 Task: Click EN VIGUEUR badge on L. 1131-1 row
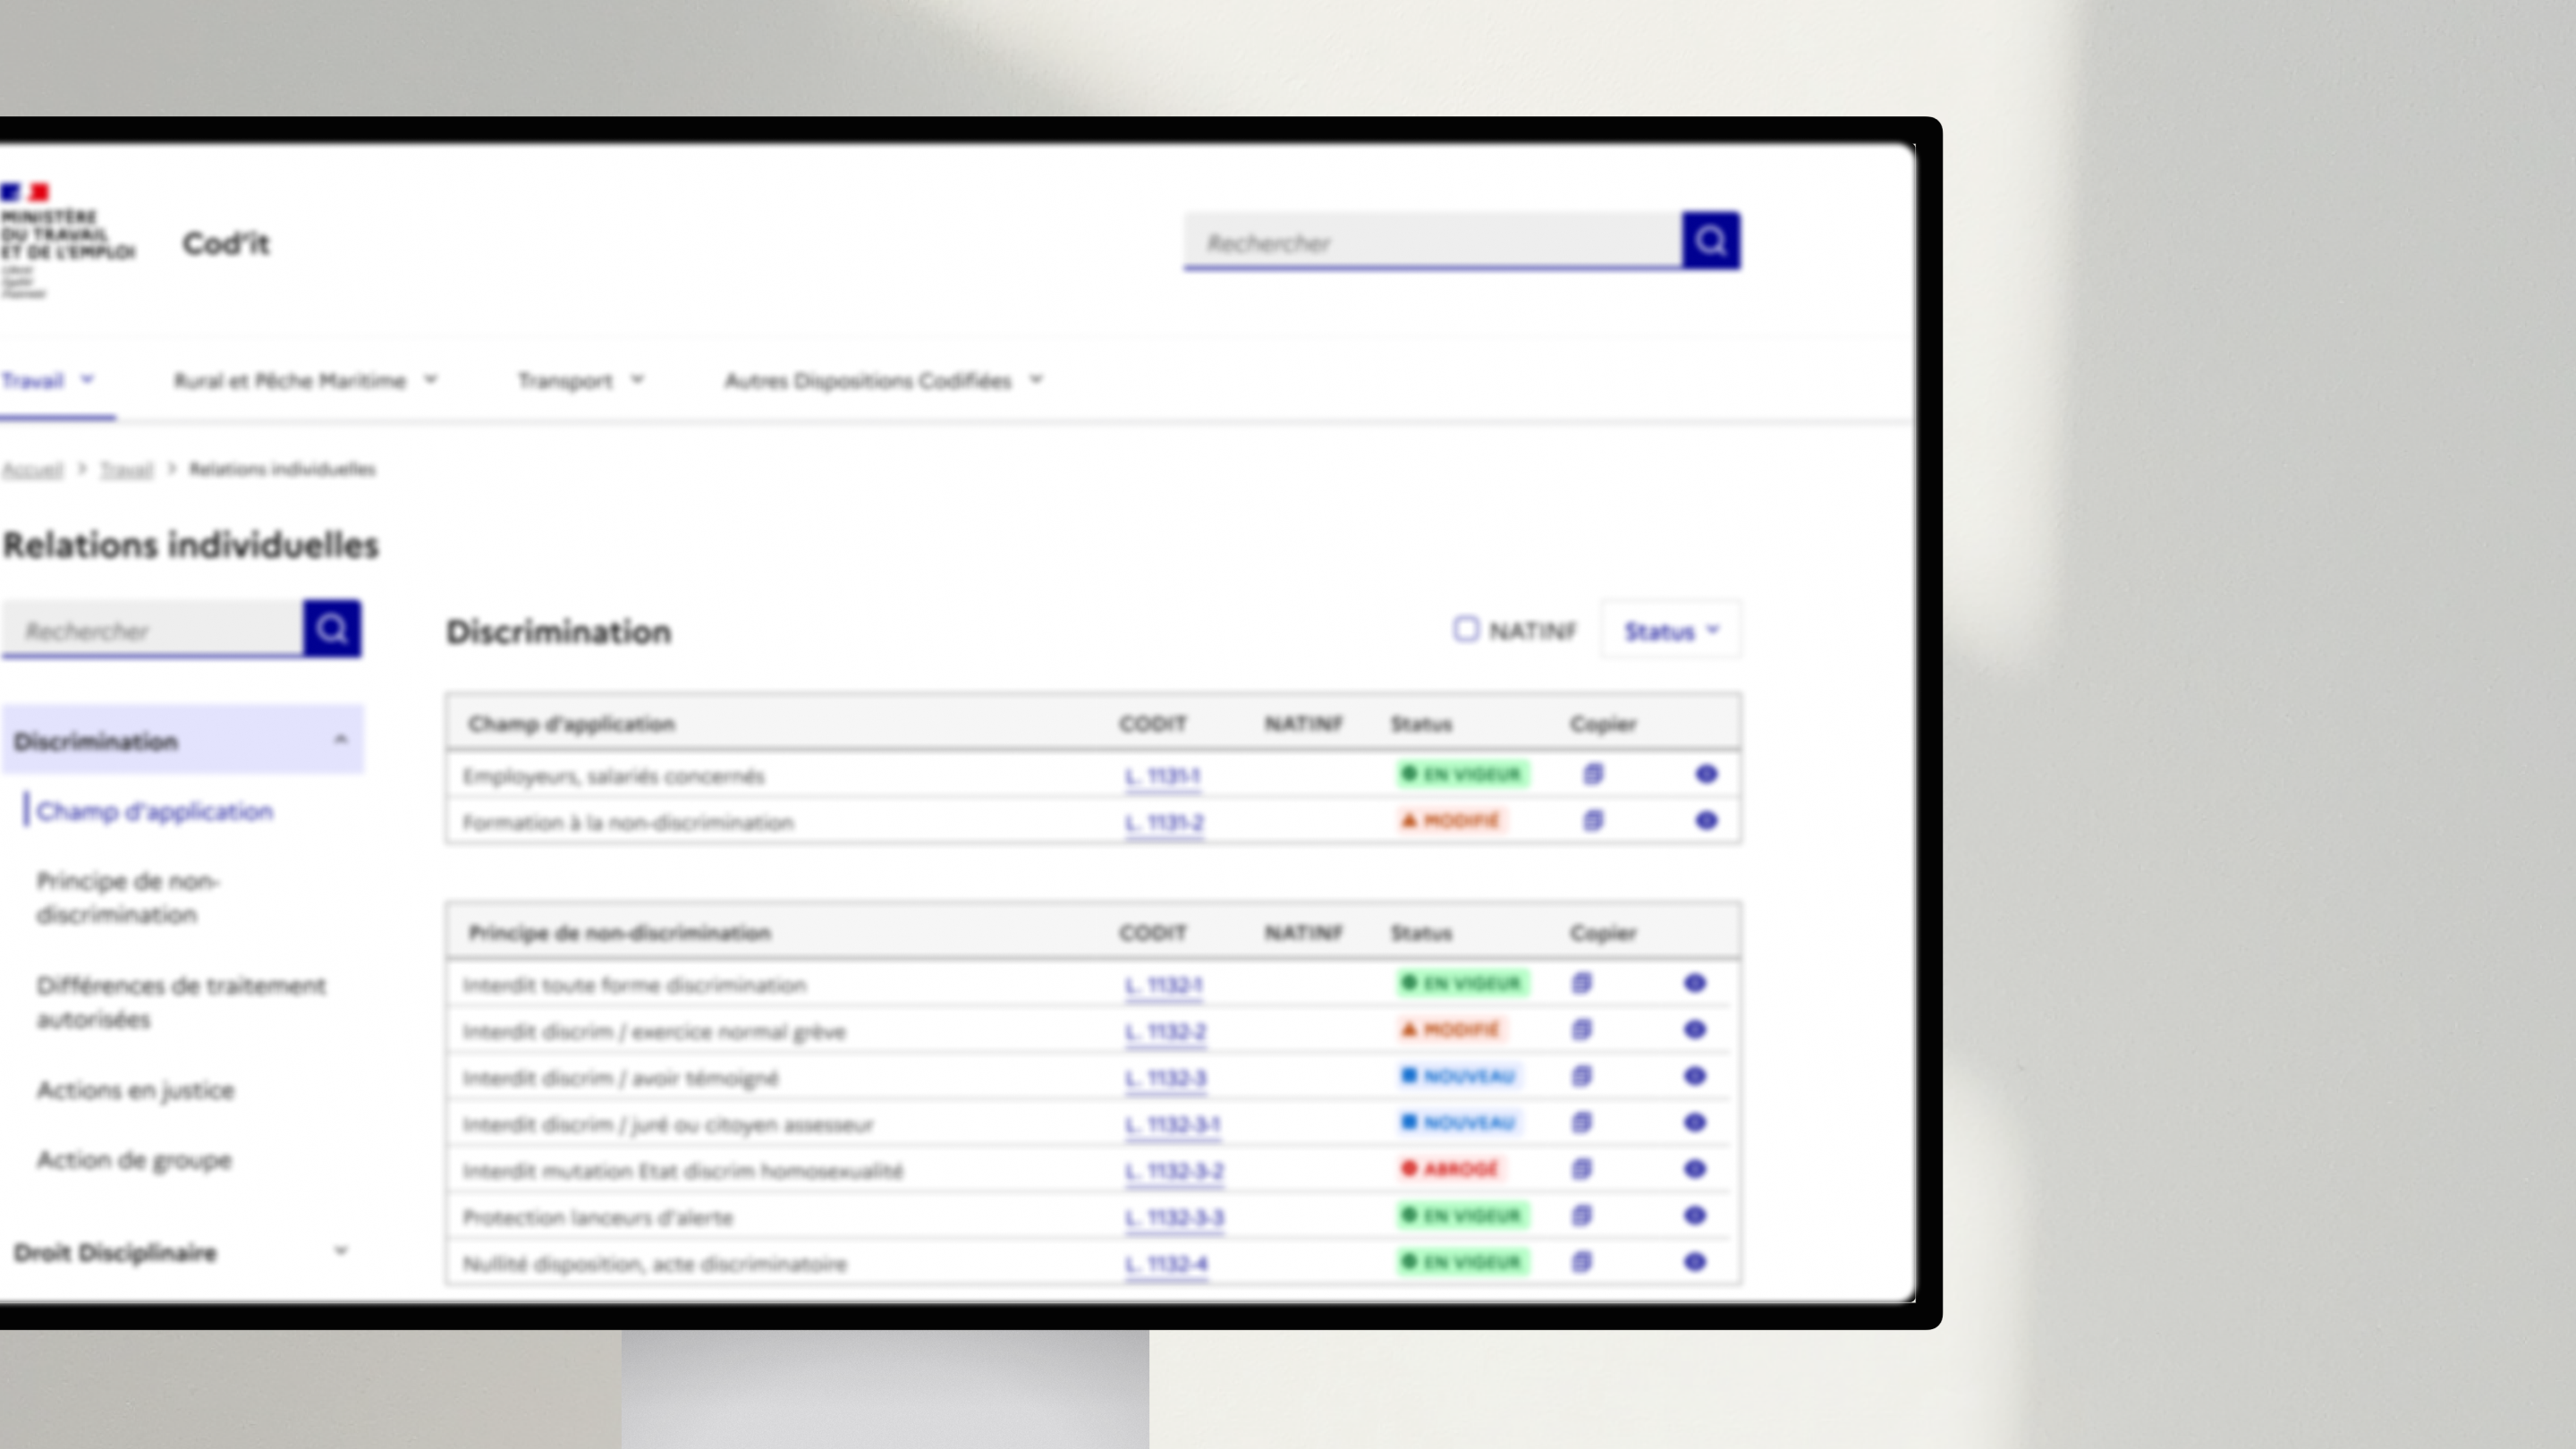(1462, 773)
